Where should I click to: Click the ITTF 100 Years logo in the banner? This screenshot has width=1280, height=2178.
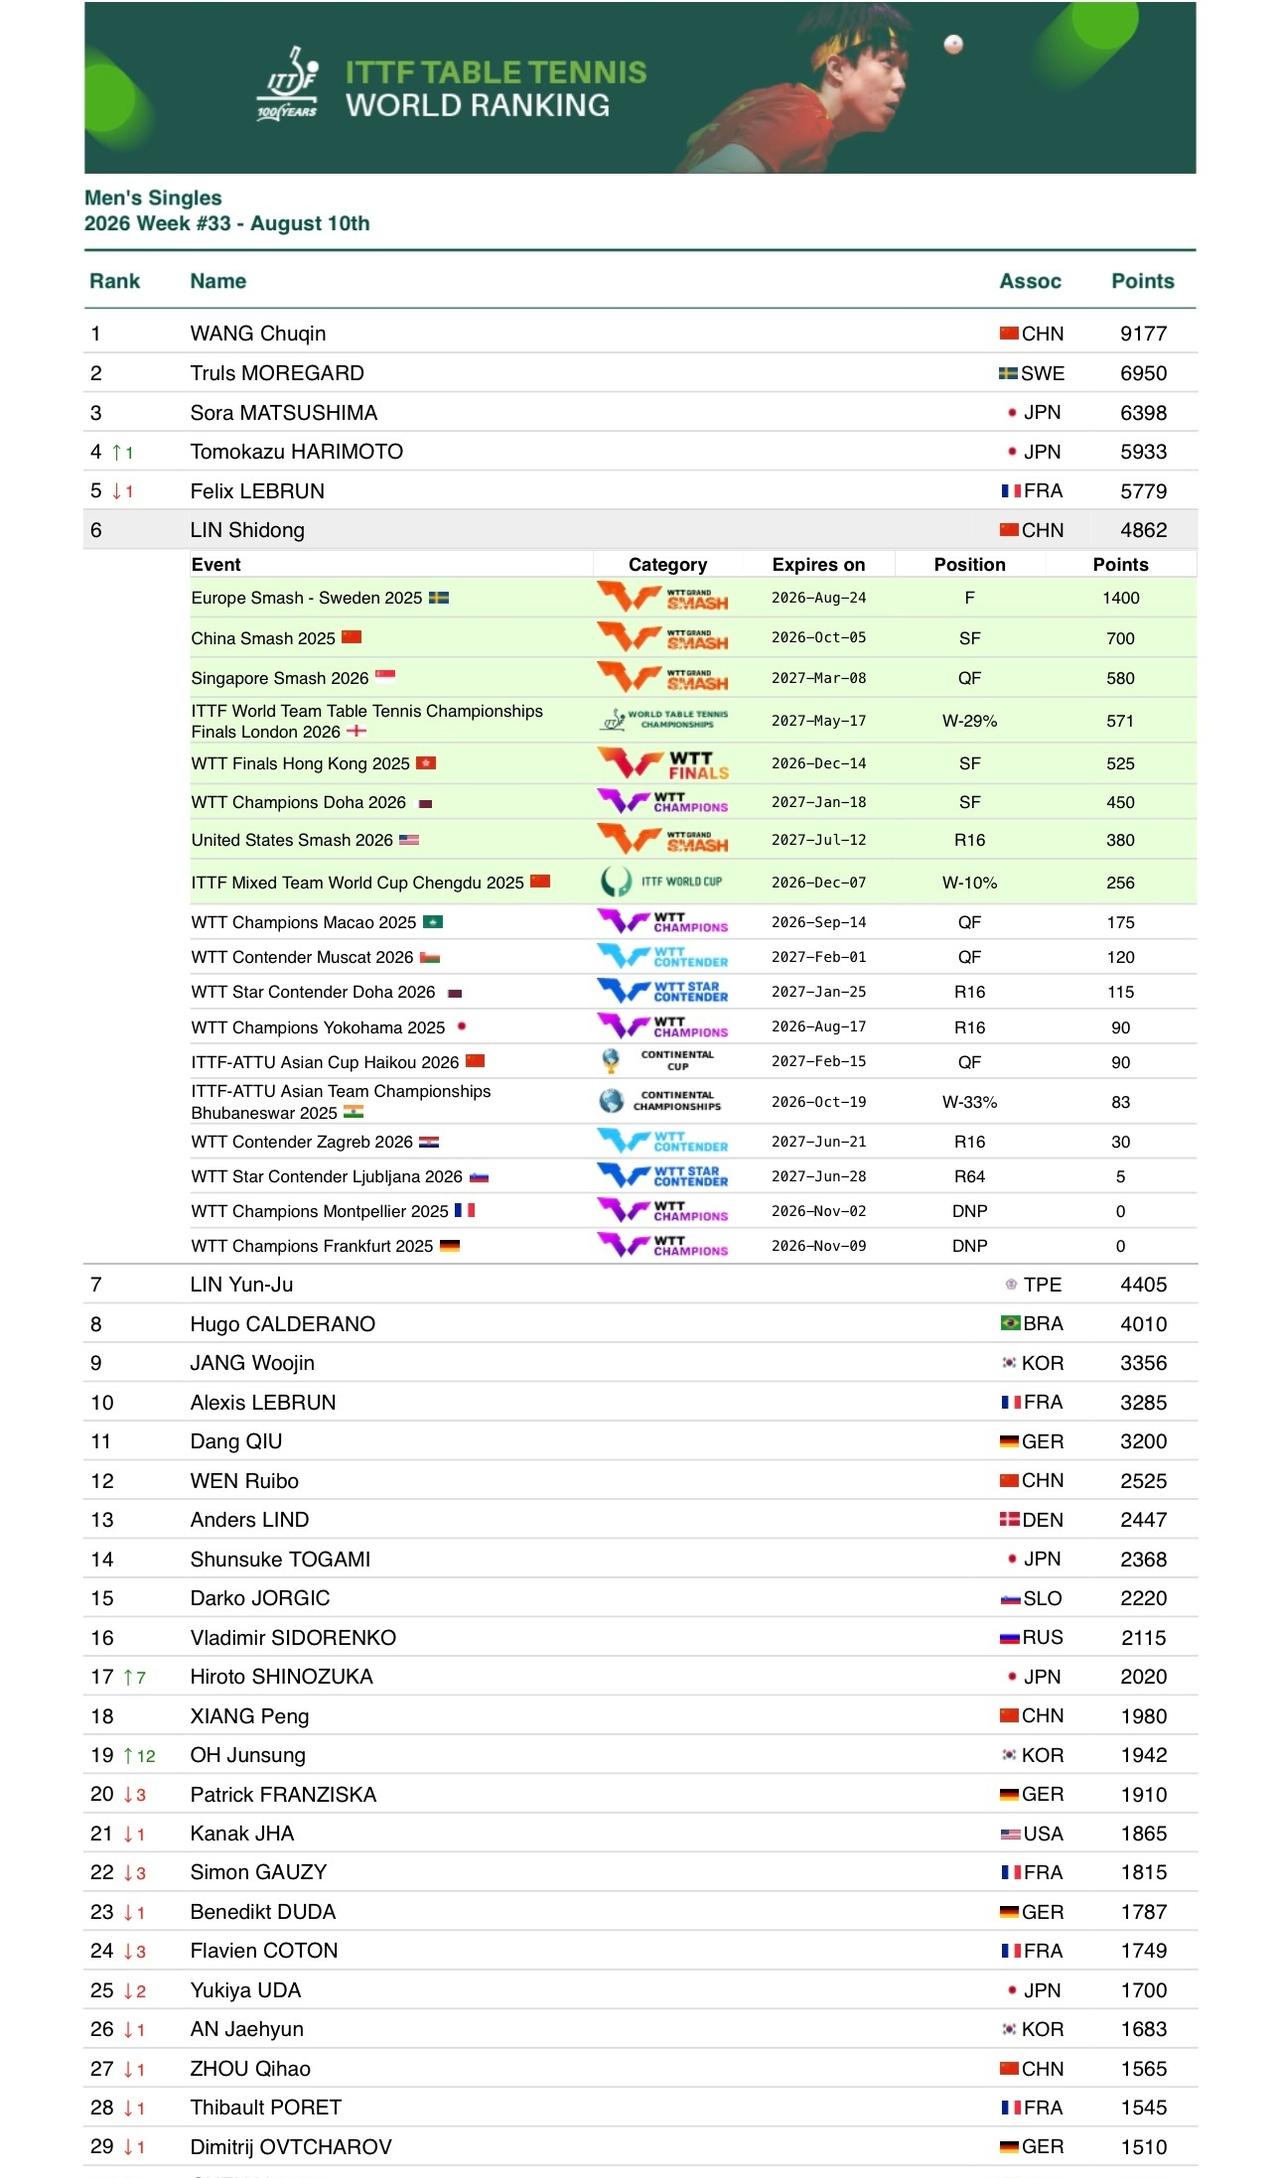(x=288, y=84)
